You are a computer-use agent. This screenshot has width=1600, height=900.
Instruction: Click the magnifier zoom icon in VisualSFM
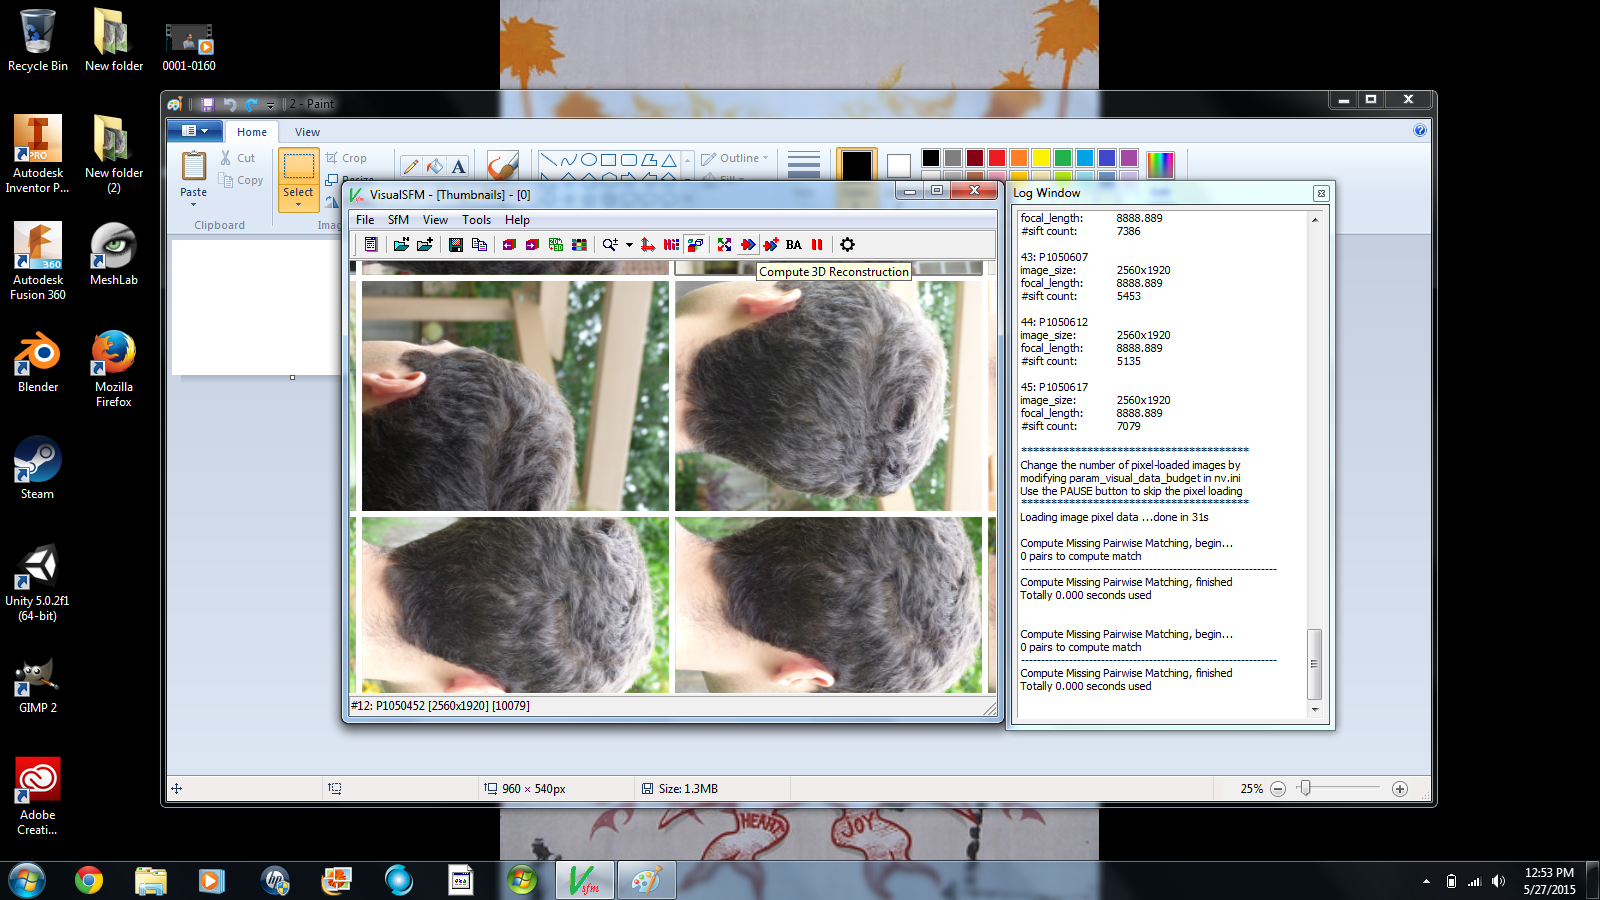[609, 245]
